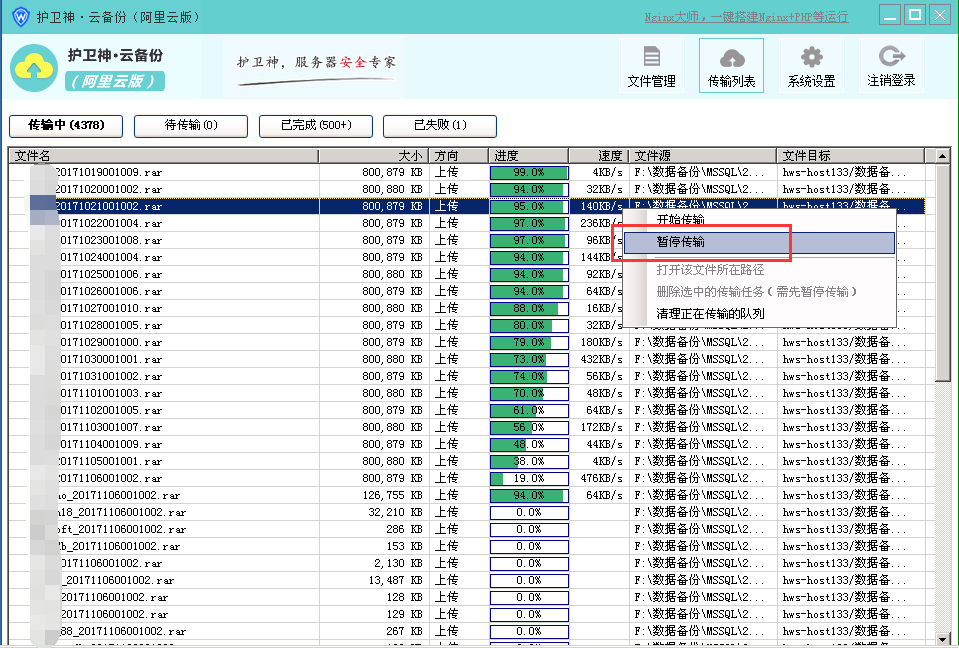Viewport: 959px width, 648px height.
Task: Click the scrollbar up arrow
Action: pos(942,156)
